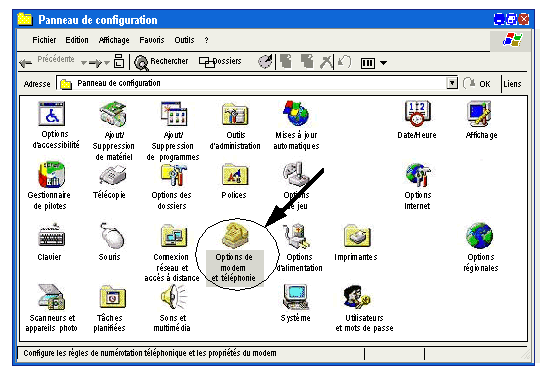Click the Rechercher toolbar button
Image resolution: width=552 pixels, height=372 pixels.
tap(162, 62)
